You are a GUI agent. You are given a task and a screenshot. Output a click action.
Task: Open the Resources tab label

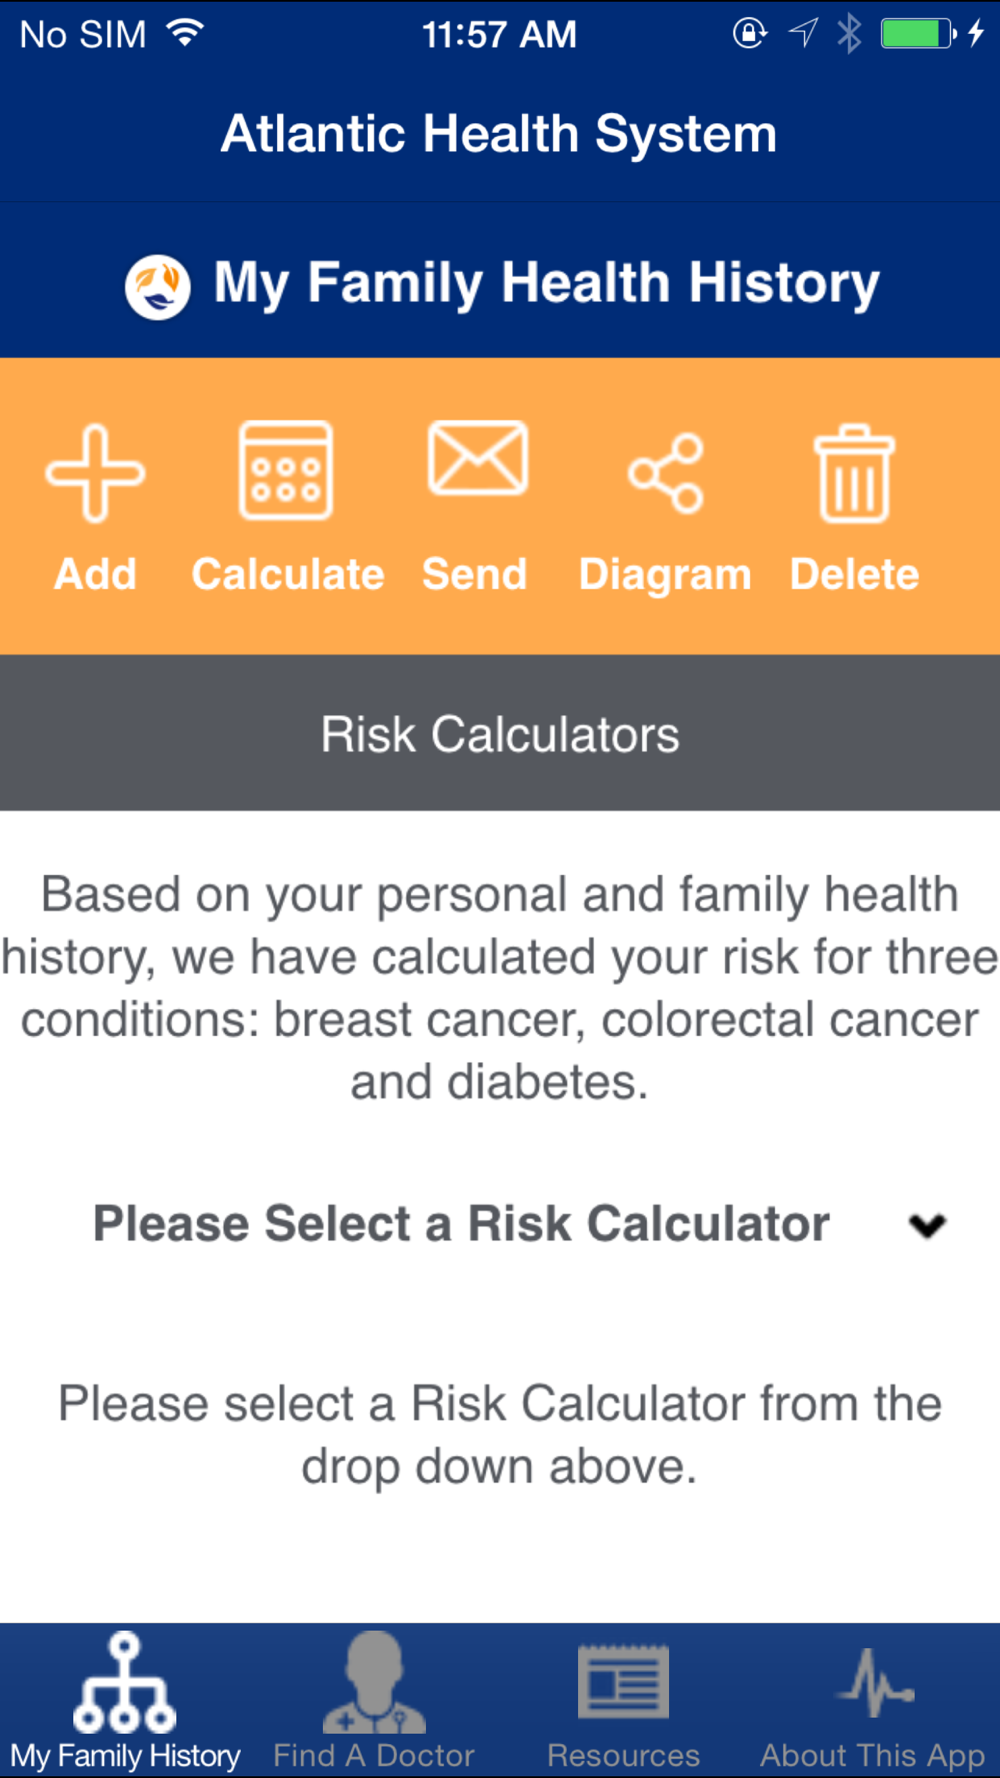coord(624,1756)
